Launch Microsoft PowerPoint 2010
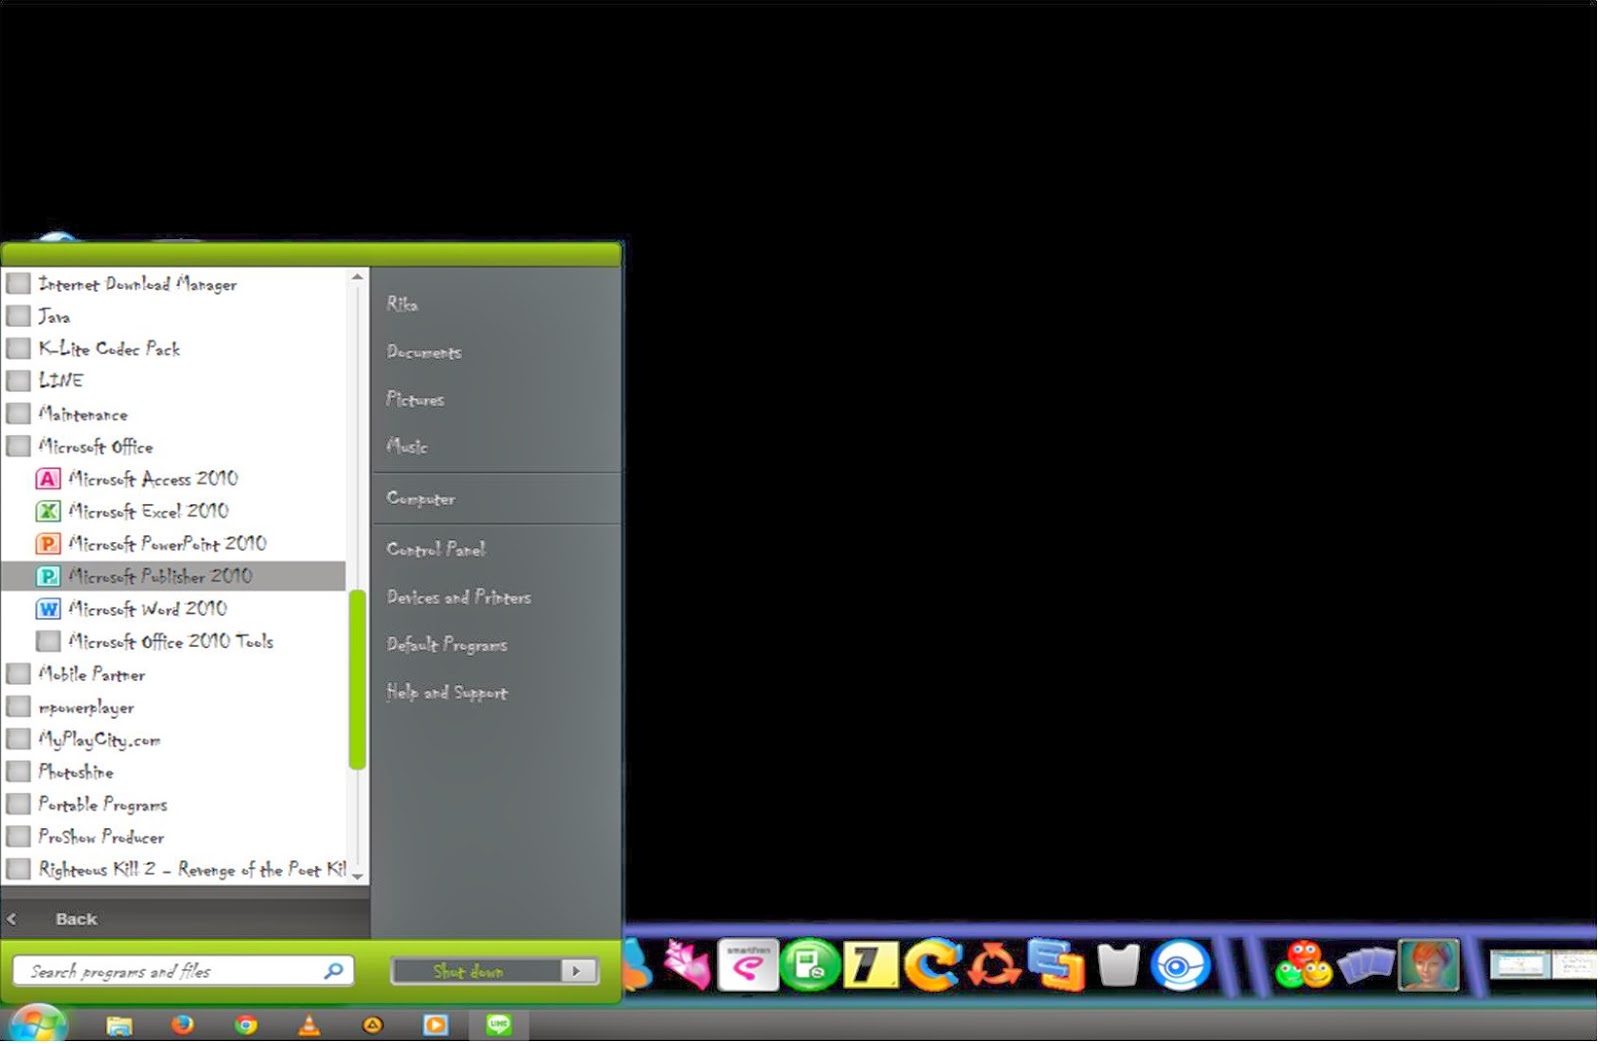This screenshot has height=1044, width=1600. 152,544
